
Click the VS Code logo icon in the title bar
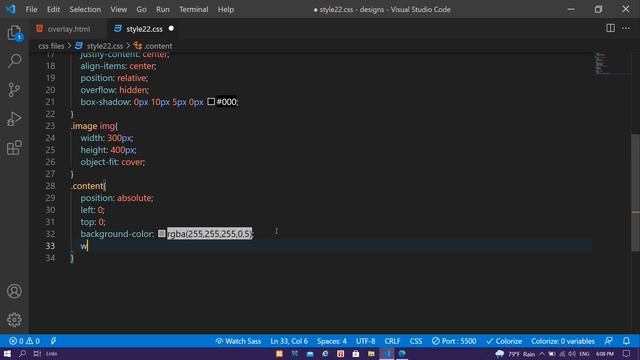(x=11, y=9)
